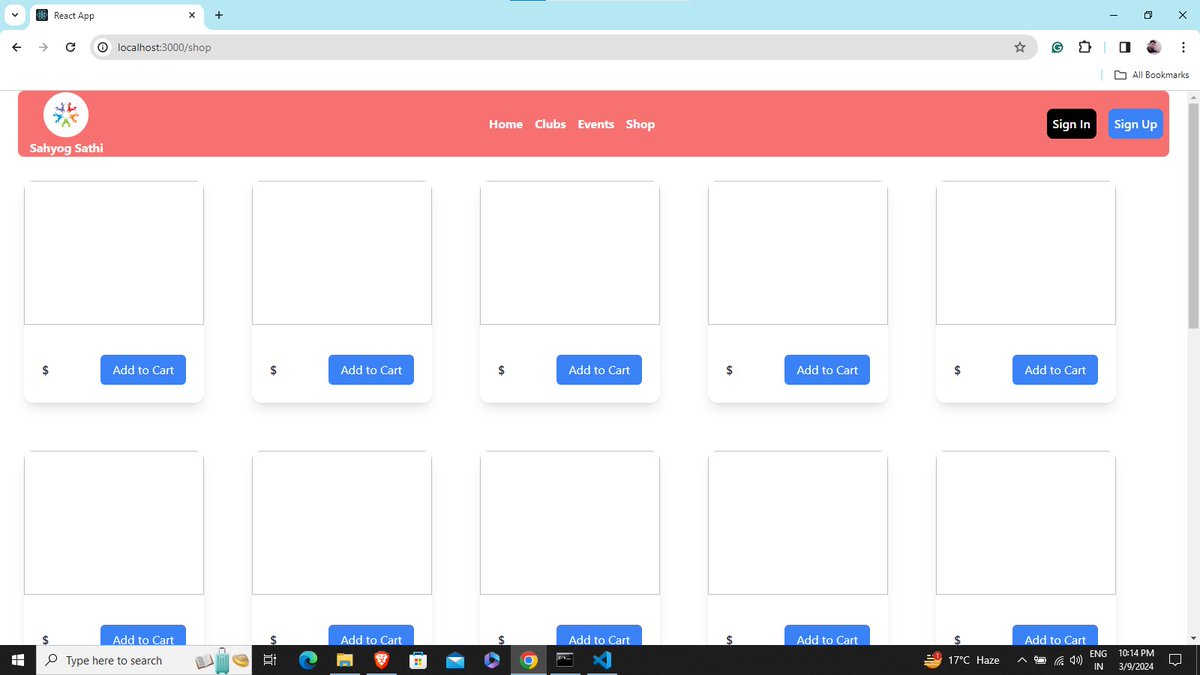Click the taskbar search box
Screen dimensions: 1200x675
146,660
